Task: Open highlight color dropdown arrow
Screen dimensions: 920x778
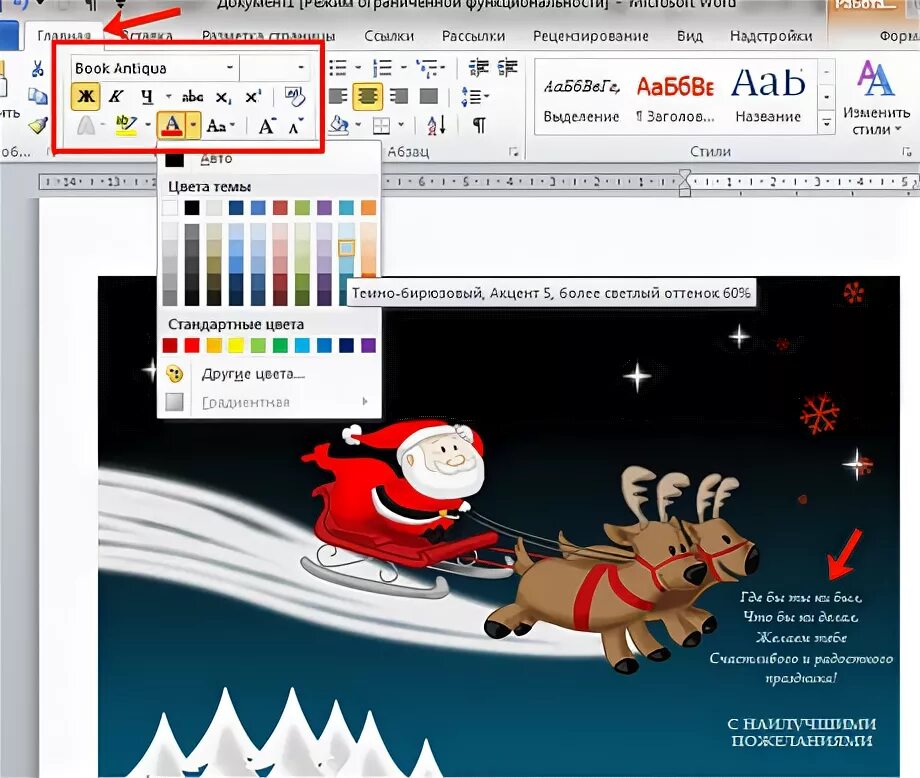Action: click(148, 126)
